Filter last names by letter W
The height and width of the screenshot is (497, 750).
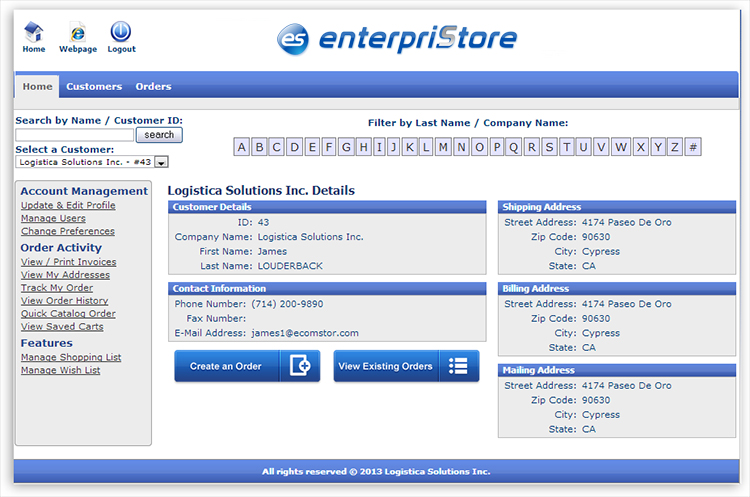click(x=621, y=147)
